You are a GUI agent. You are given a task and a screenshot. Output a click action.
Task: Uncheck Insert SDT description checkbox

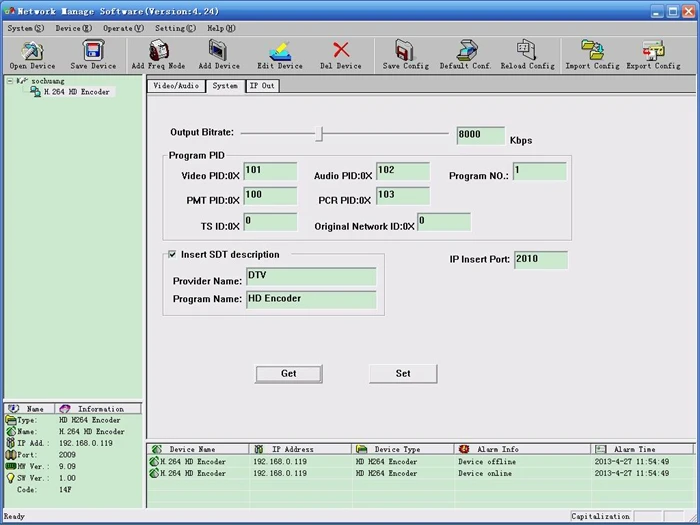(173, 255)
